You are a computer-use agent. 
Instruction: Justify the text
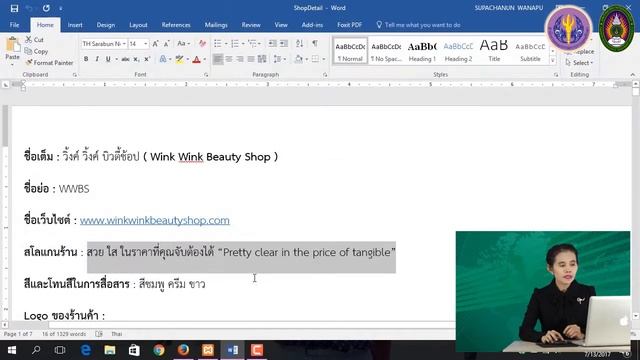(251, 60)
